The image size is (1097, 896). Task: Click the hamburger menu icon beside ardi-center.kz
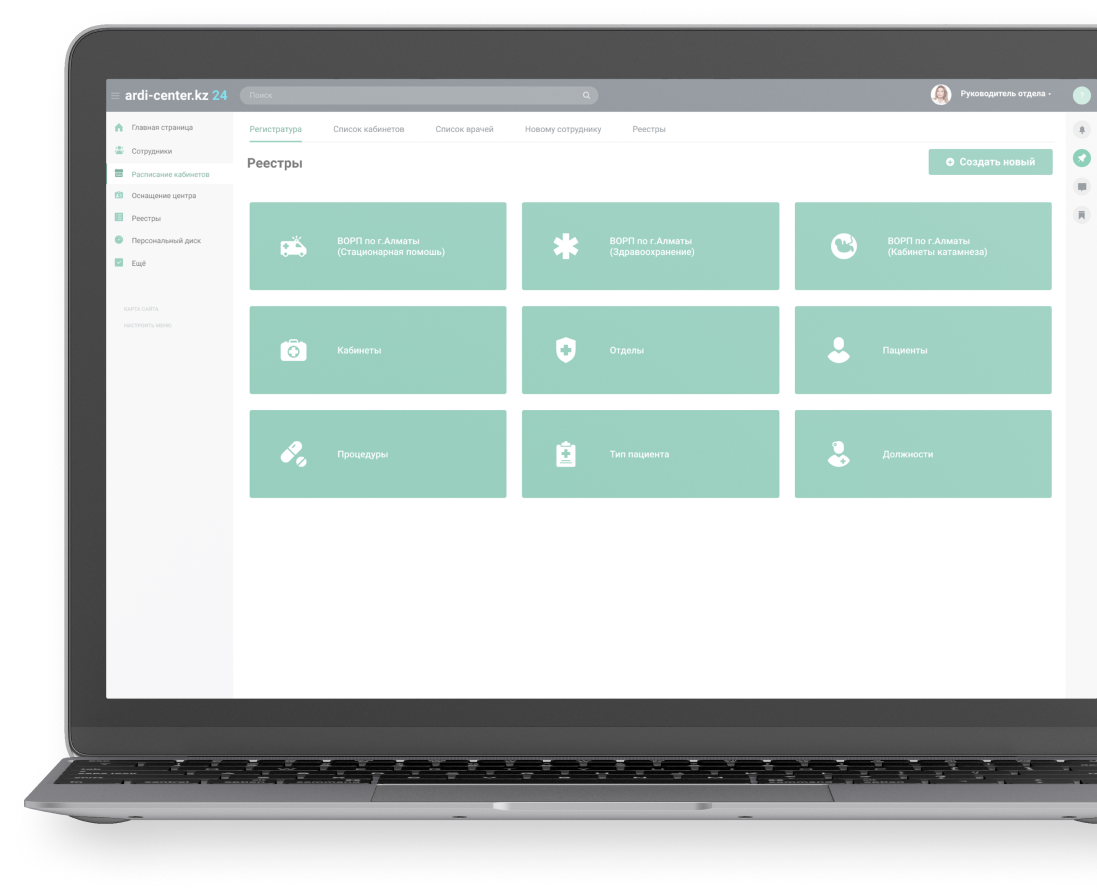pyautogui.click(x=115, y=96)
